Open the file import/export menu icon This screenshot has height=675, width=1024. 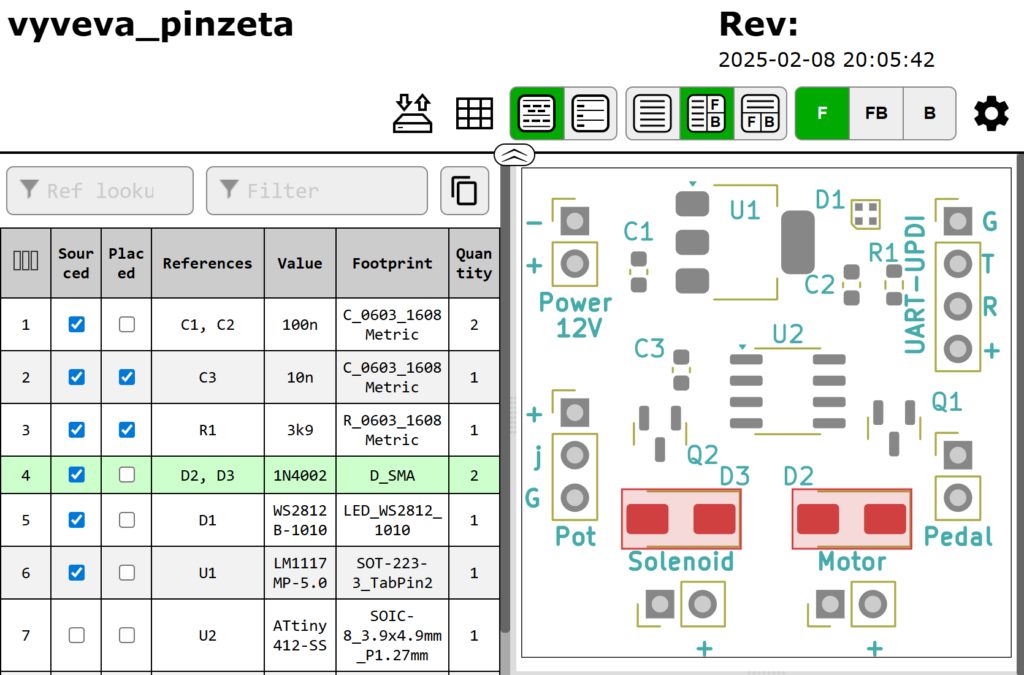coord(413,113)
